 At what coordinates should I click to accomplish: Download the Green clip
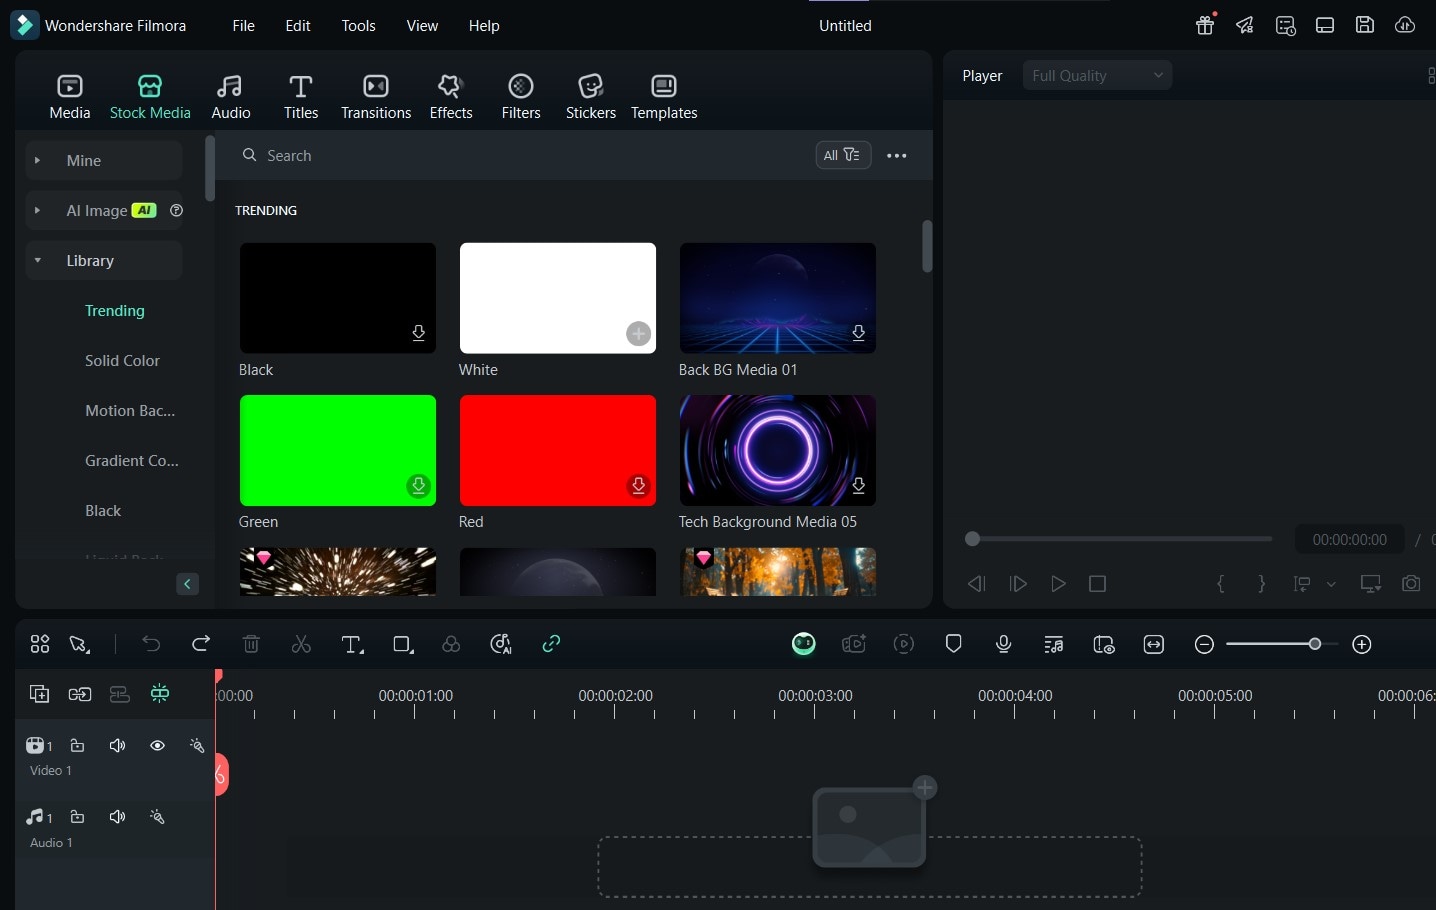click(419, 486)
